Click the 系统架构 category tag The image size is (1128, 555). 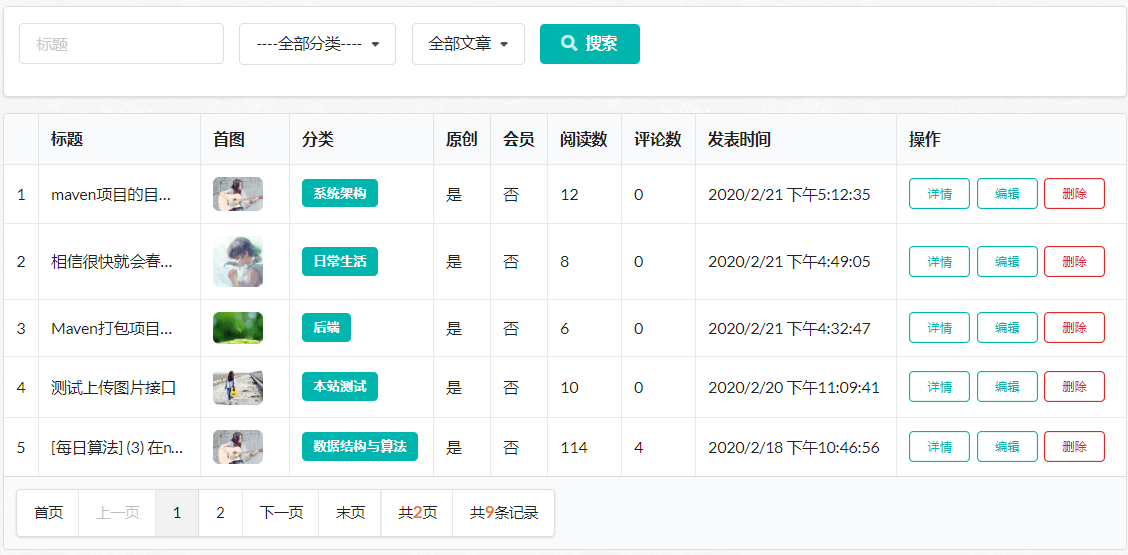[x=340, y=193]
